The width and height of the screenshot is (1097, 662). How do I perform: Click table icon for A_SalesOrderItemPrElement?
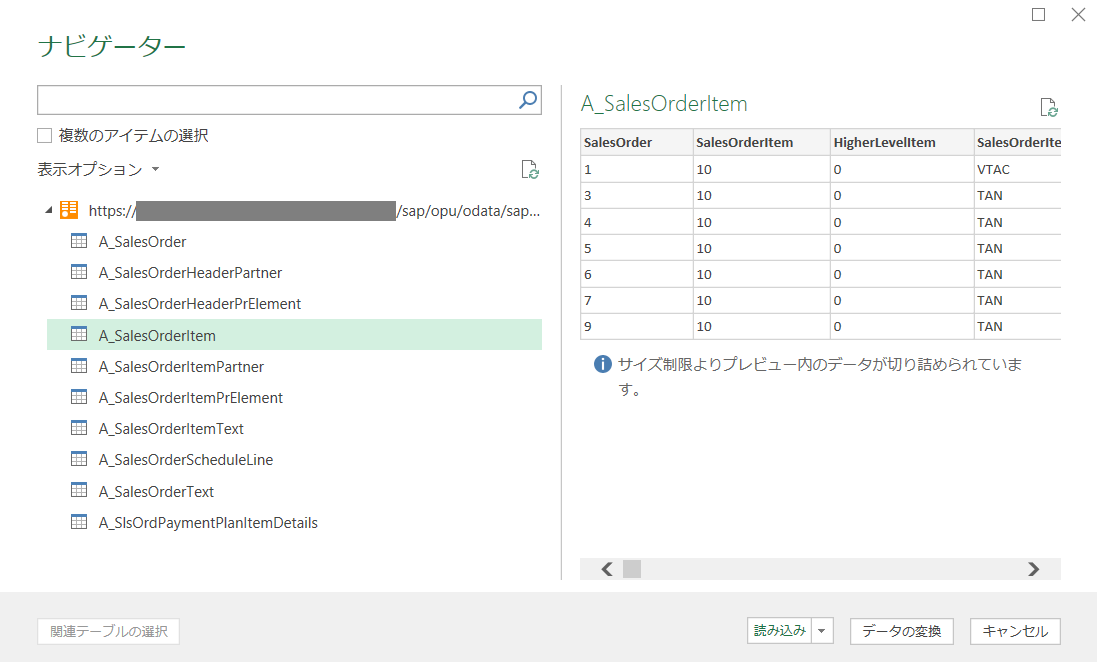click(79, 397)
